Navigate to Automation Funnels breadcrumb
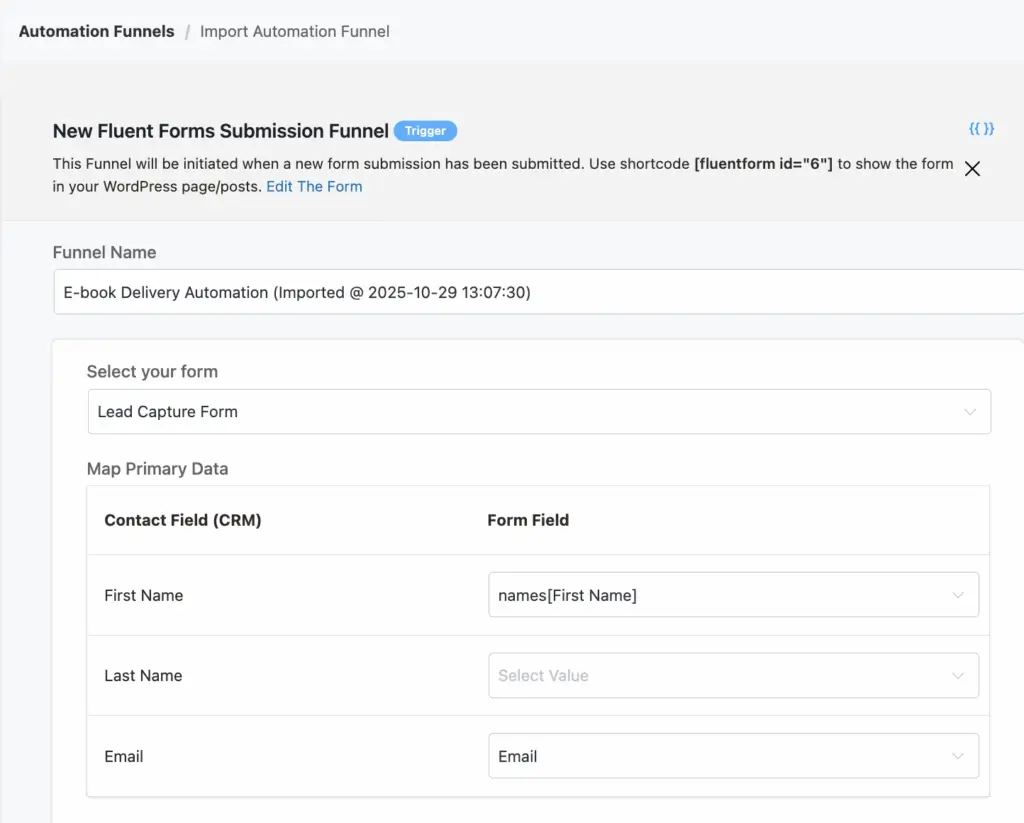Image resolution: width=1024 pixels, height=823 pixels. tap(95, 31)
